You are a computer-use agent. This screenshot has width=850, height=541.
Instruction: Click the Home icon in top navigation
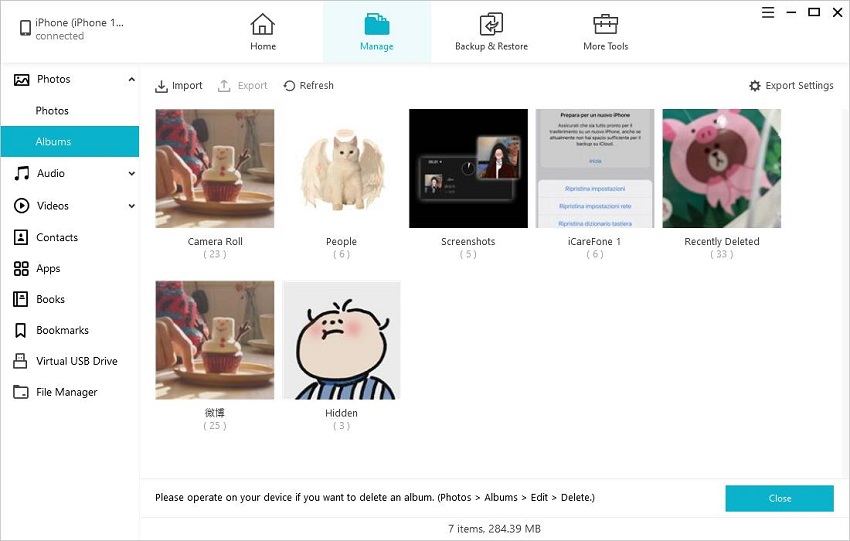click(x=263, y=24)
